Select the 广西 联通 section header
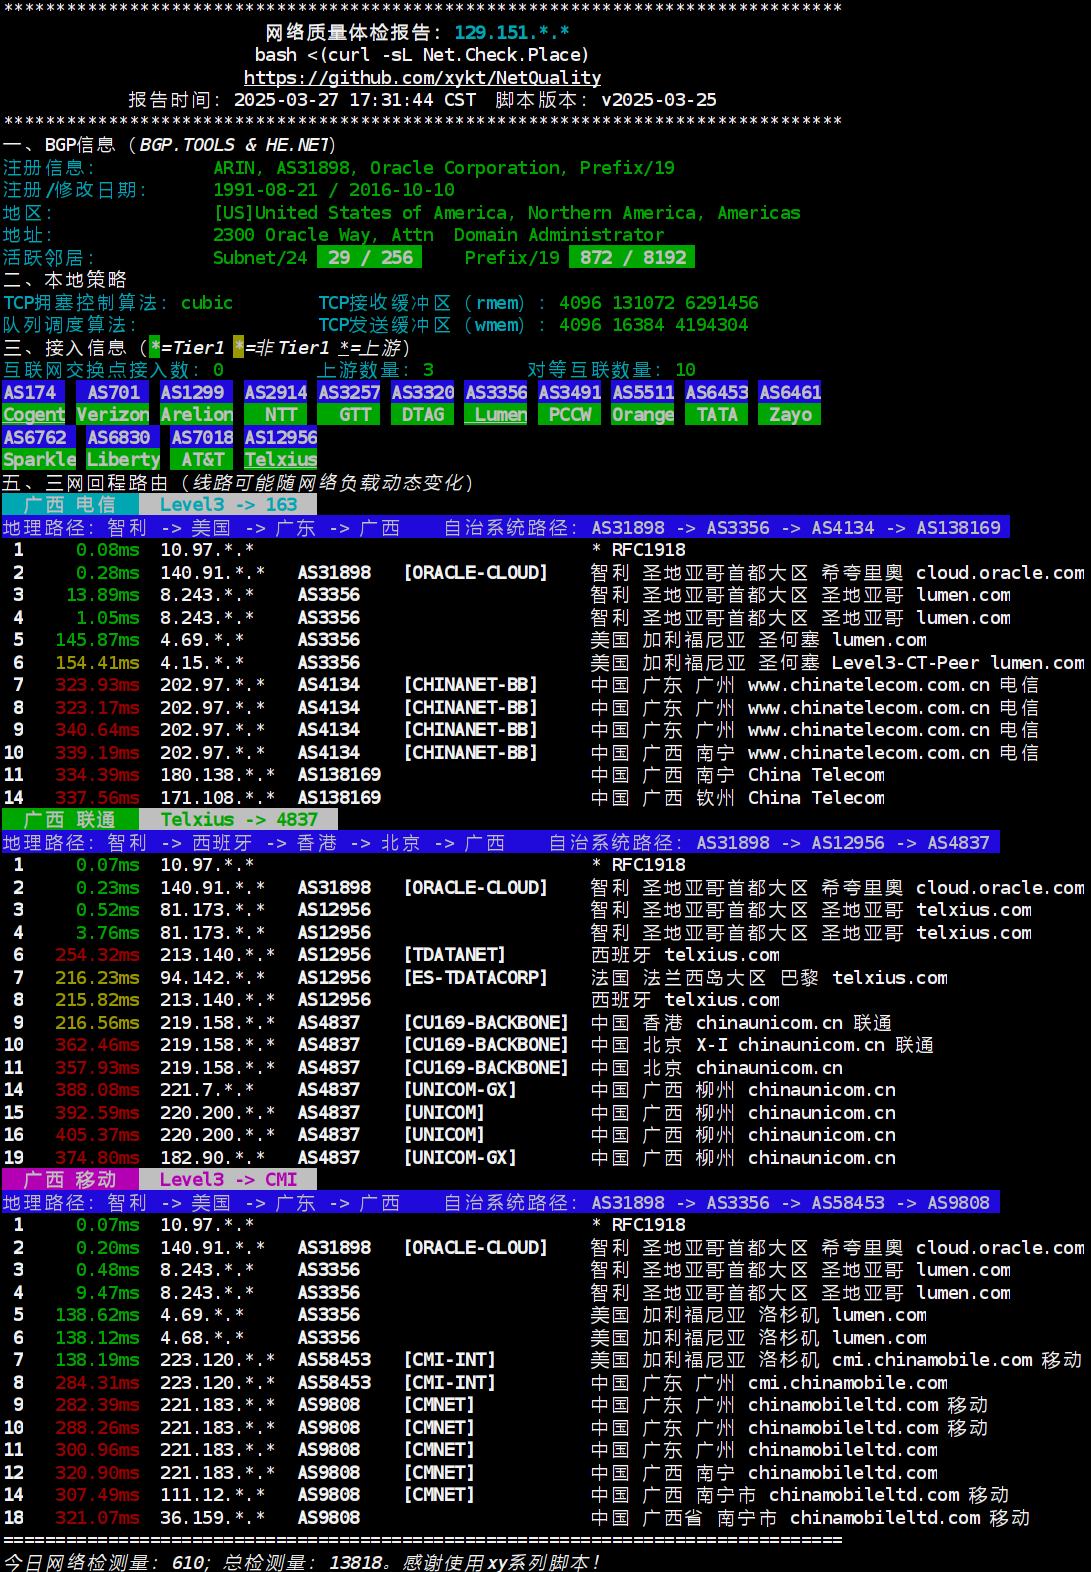Screen dimensions: 1091x1572 tap(70, 820)
